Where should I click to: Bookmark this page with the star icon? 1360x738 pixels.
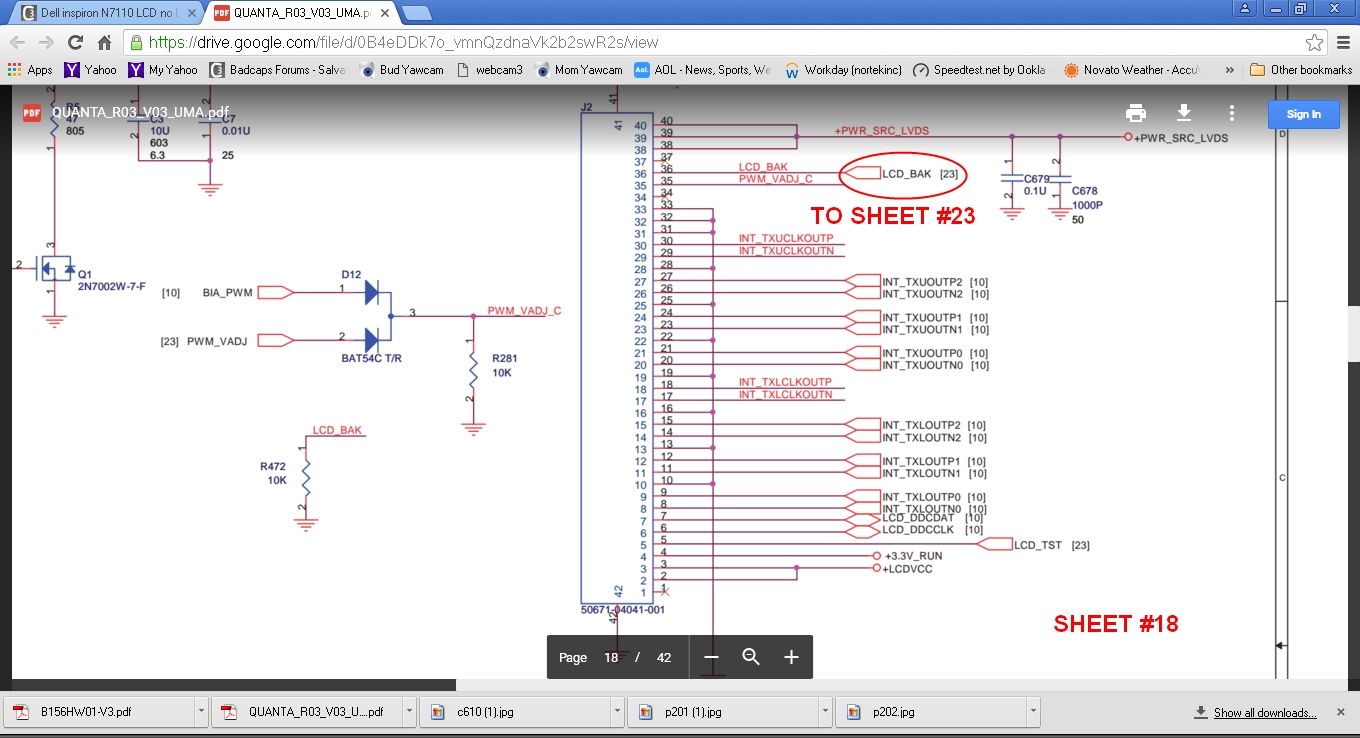[1314, 43]
